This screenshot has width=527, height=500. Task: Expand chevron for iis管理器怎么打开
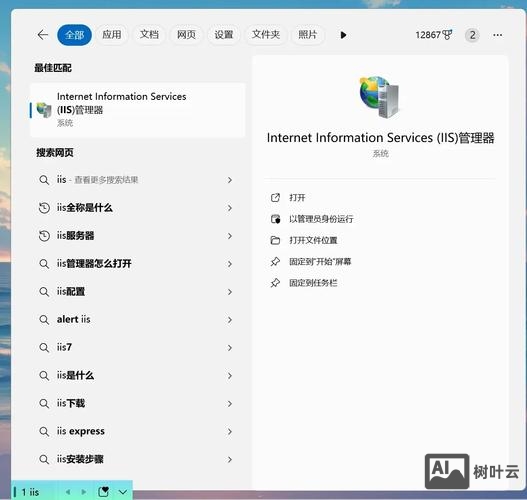(230, 264)
